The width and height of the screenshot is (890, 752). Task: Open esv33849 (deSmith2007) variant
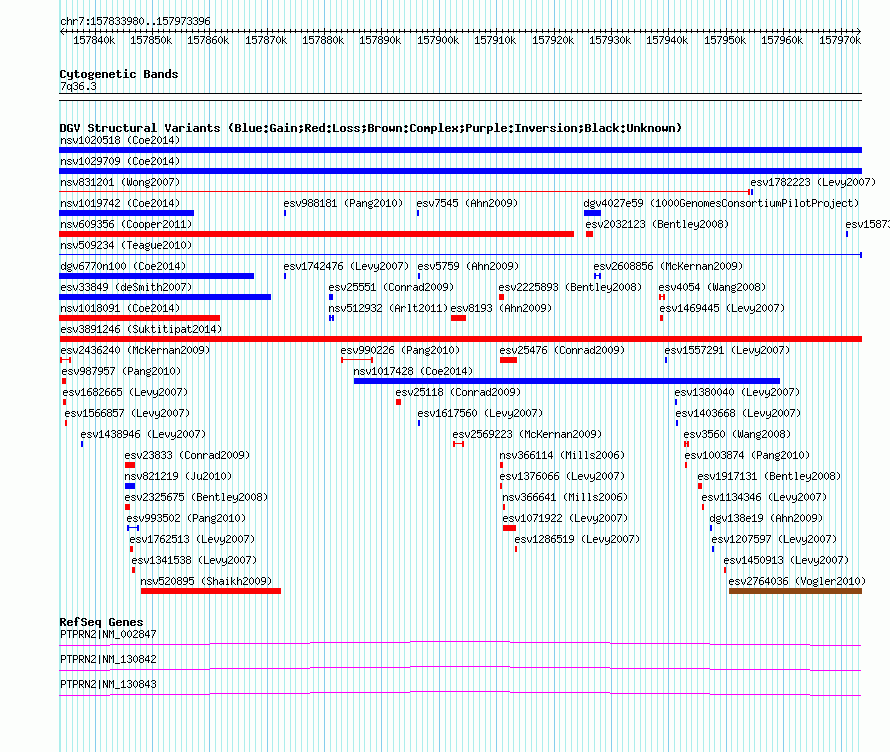coord(126,287)
